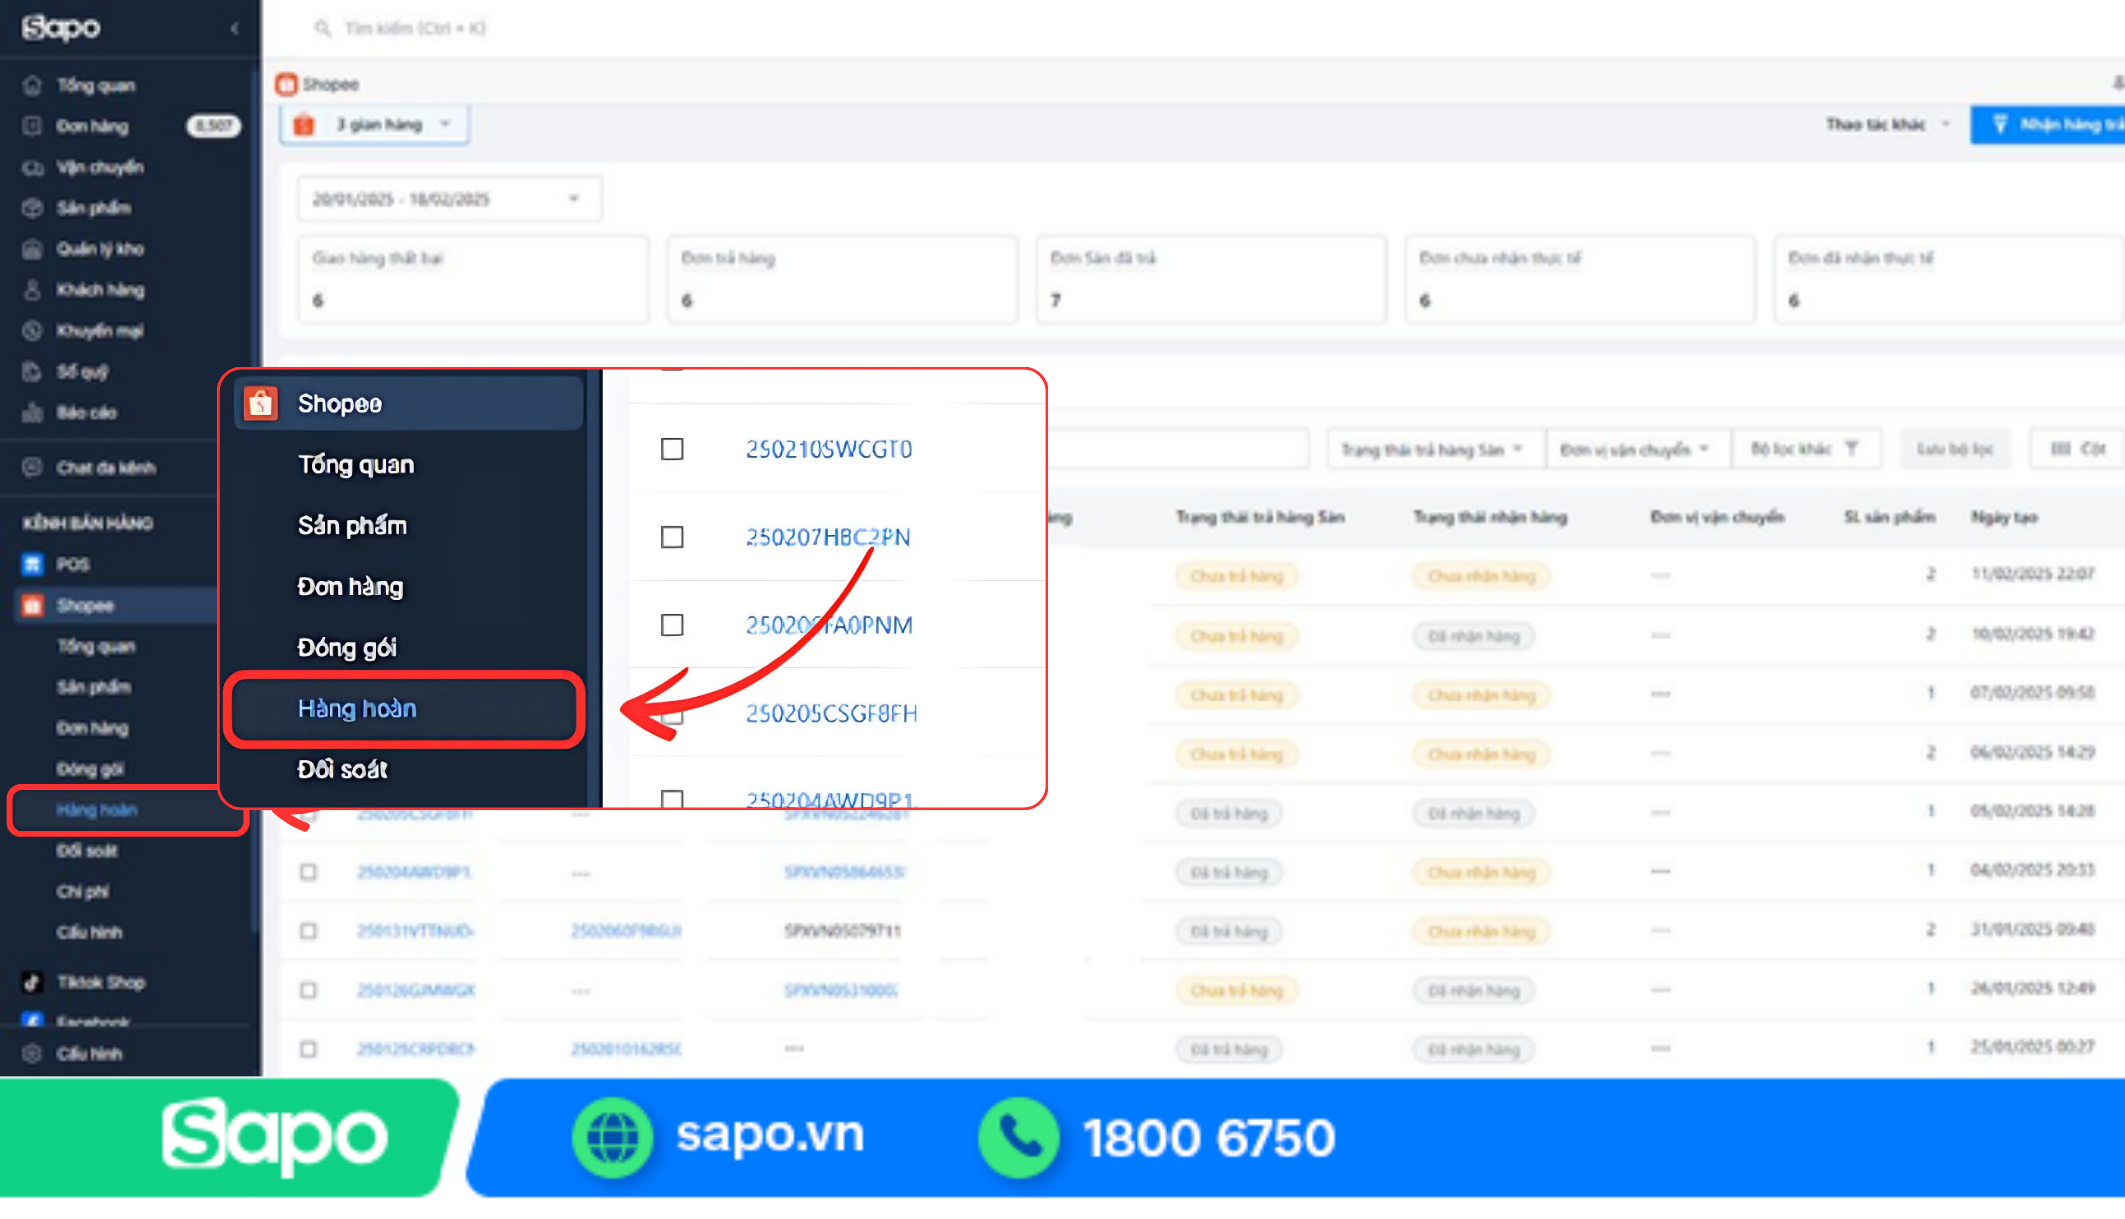Open Đối soát under Shopee in the sidebar
This screenshot has height=1219, width=2125.
[87, 851]
